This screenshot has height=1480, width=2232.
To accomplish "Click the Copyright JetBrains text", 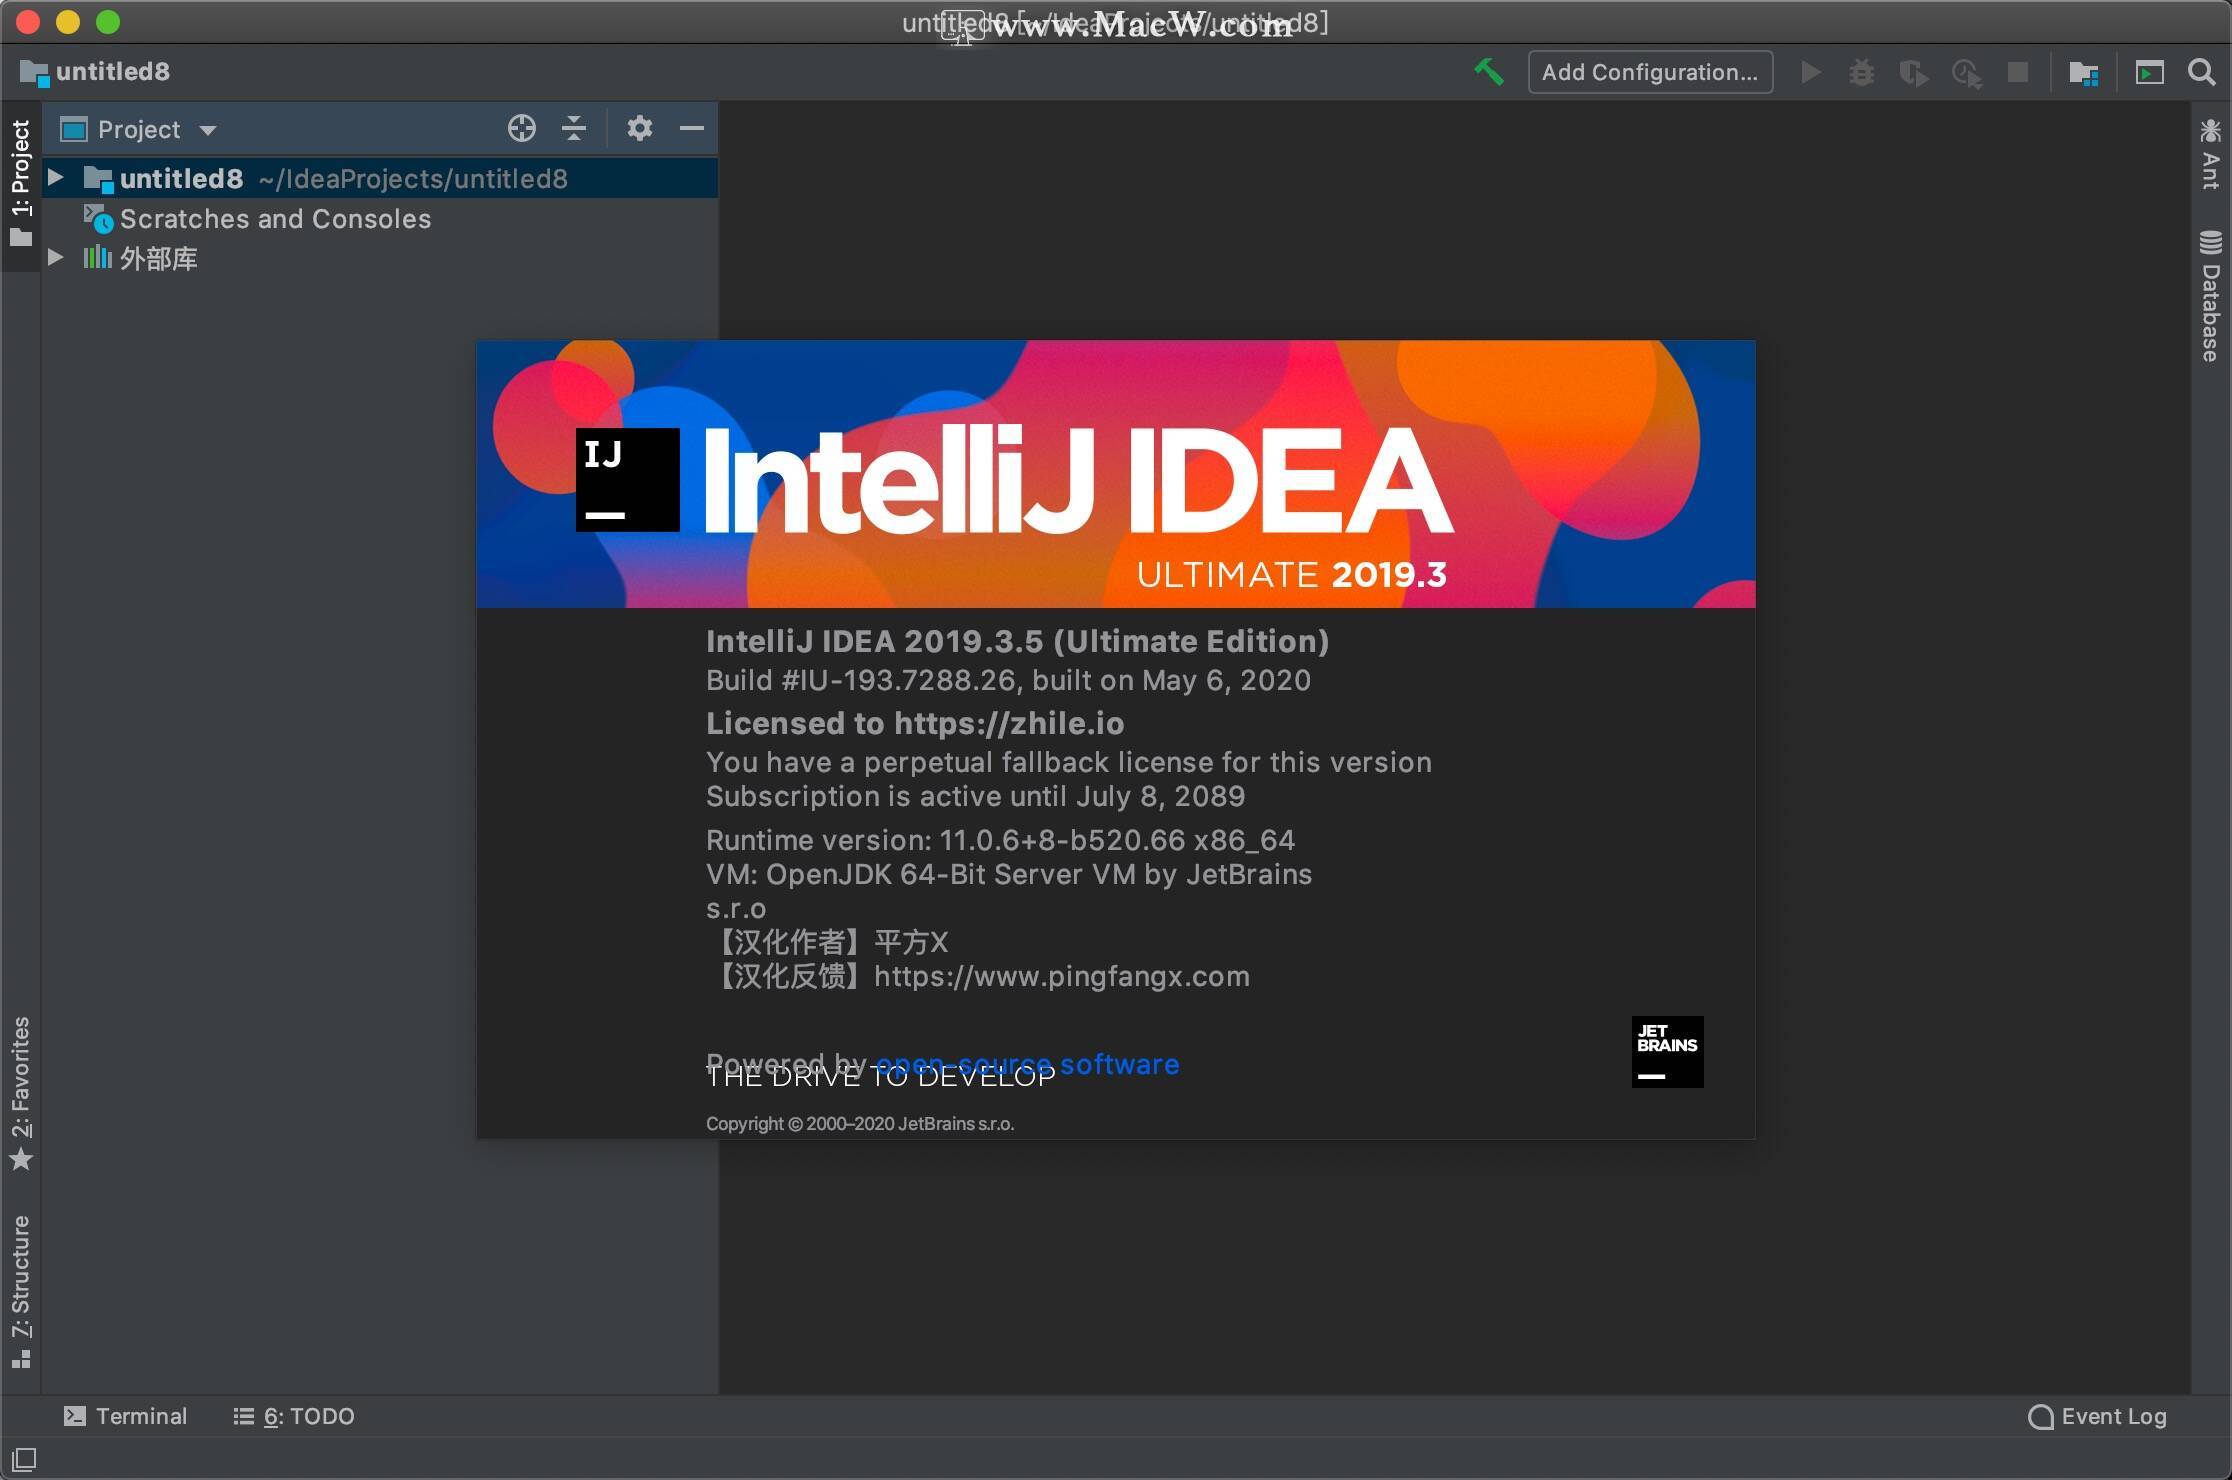I will pyautogui.click(x=860, y=1123).
